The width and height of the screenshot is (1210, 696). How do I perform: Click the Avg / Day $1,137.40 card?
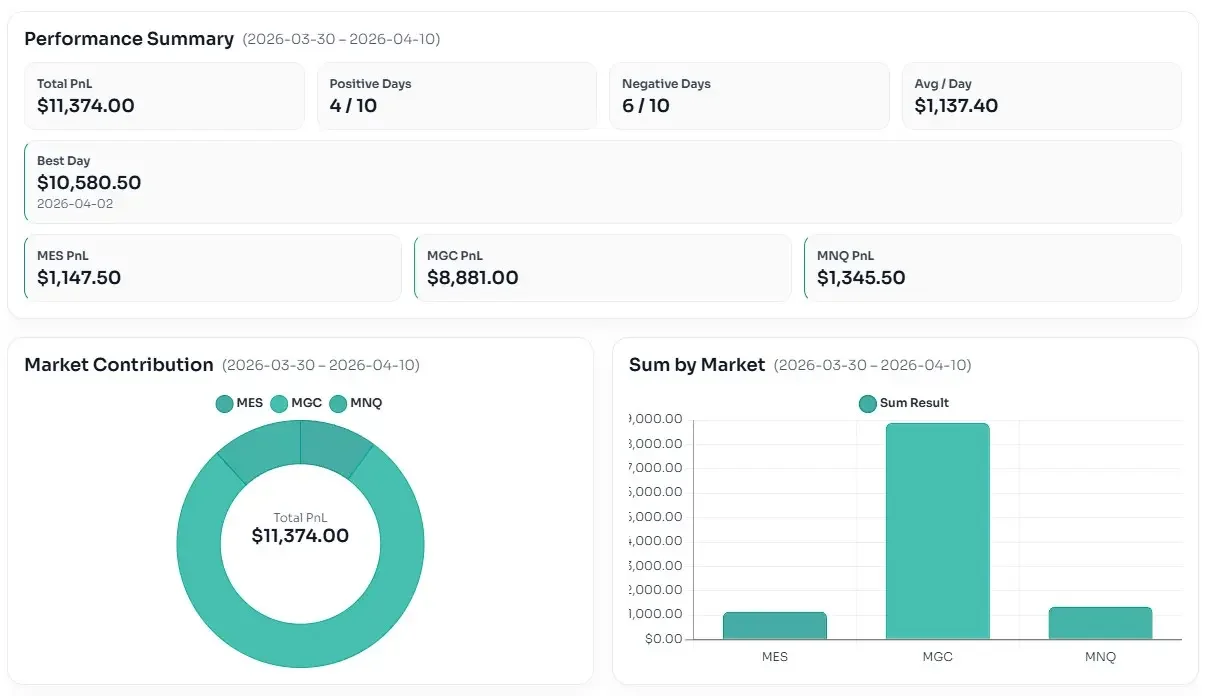coord(1041,96)
